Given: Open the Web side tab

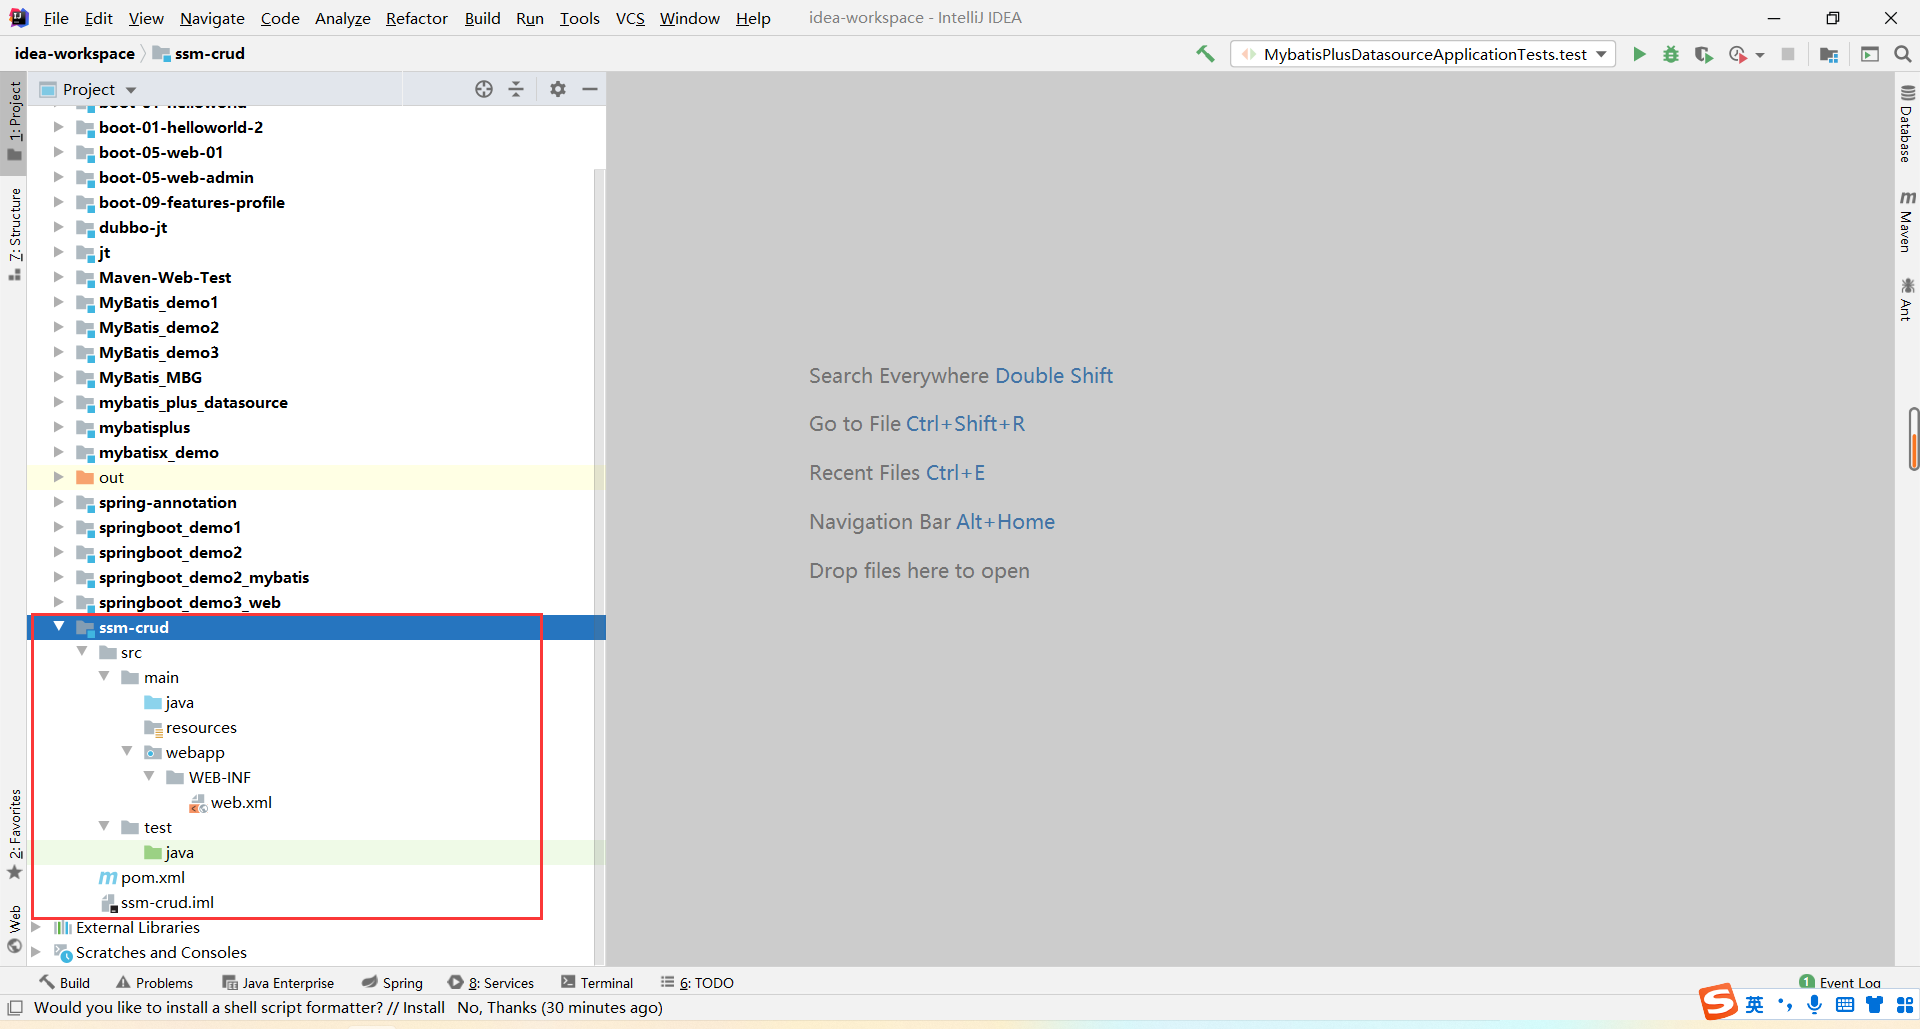Looking at the screenshot, I should pyautogui.click(x=15, y=929).
